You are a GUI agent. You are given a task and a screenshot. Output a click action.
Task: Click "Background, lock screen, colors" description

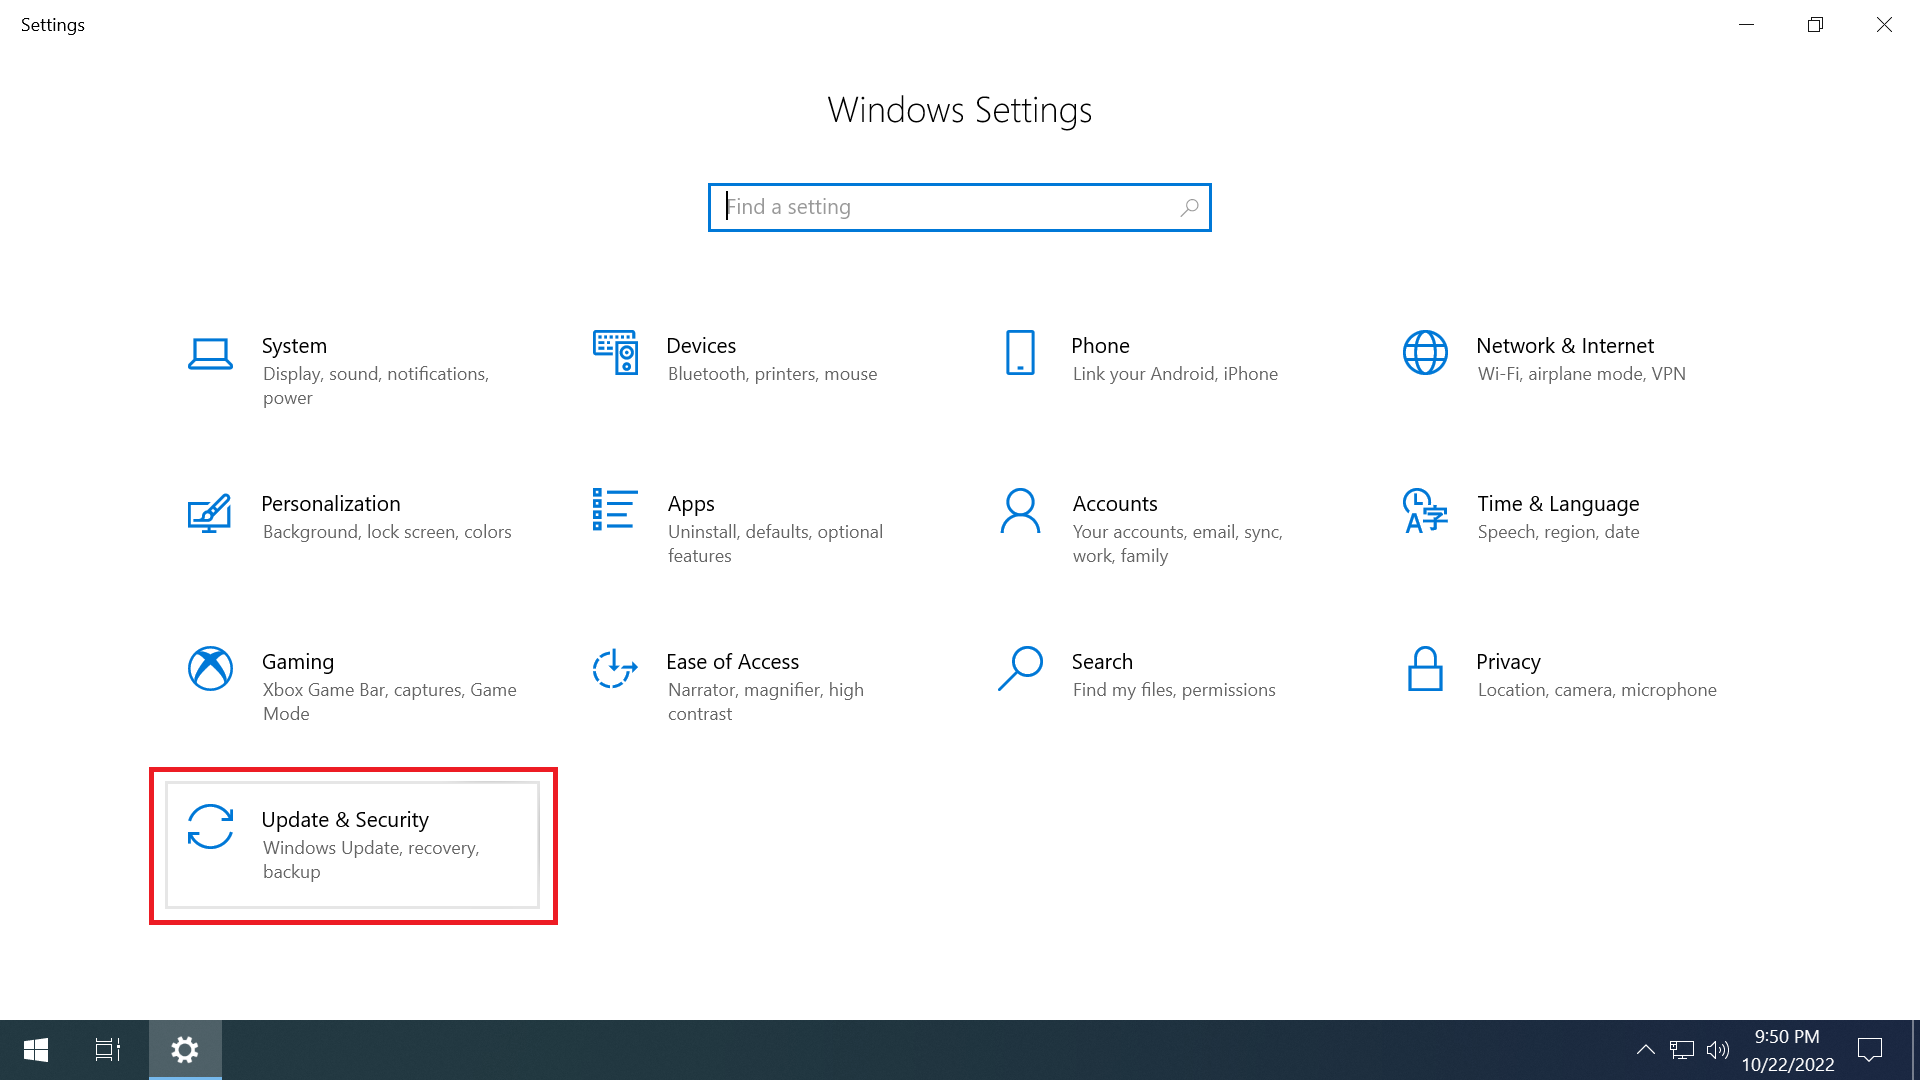coord(387,532)
